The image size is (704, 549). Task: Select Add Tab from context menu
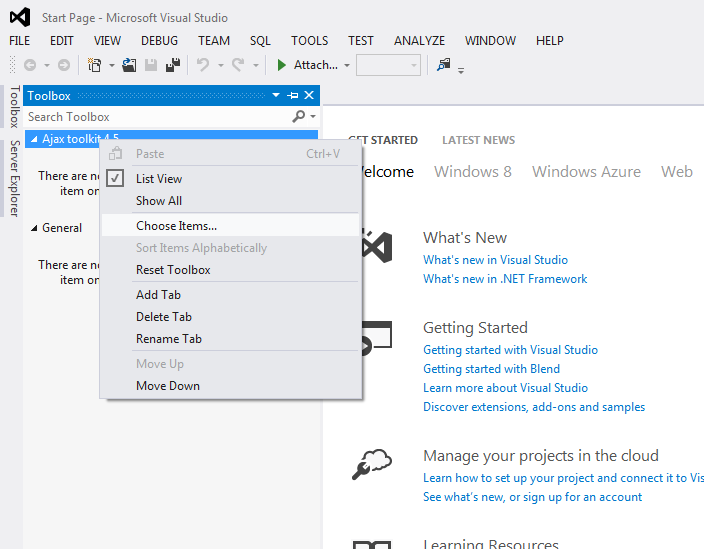coord(230,294)
